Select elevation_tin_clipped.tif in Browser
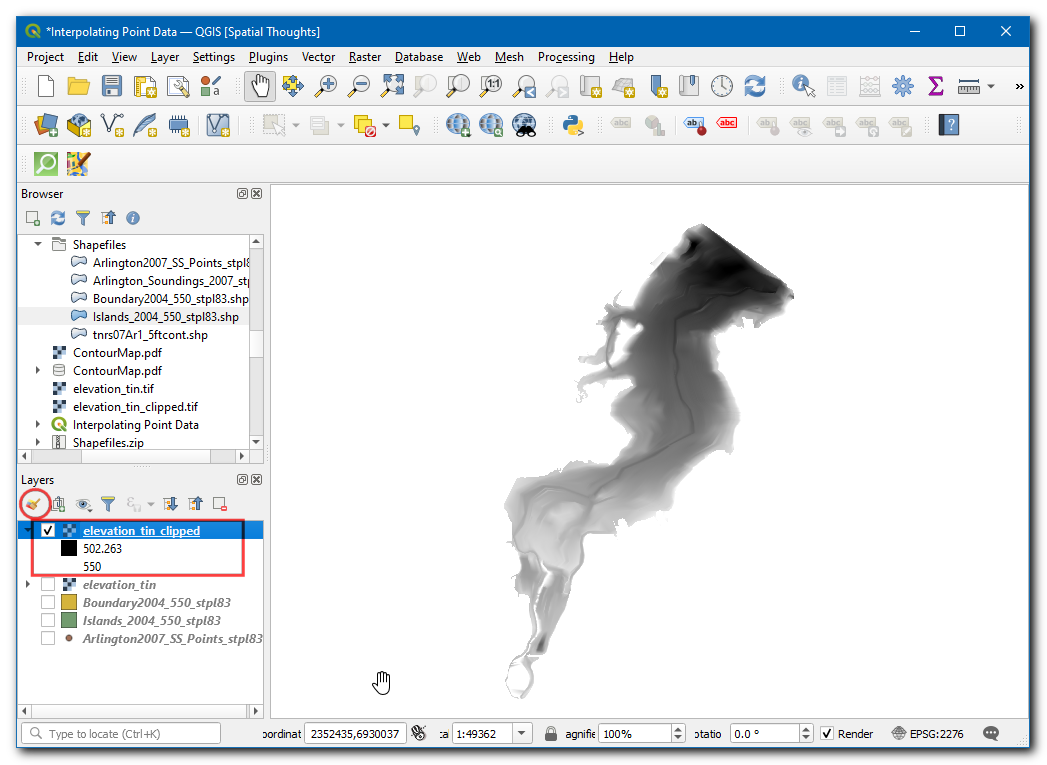 pyautogui.click(x=135, y=407)
